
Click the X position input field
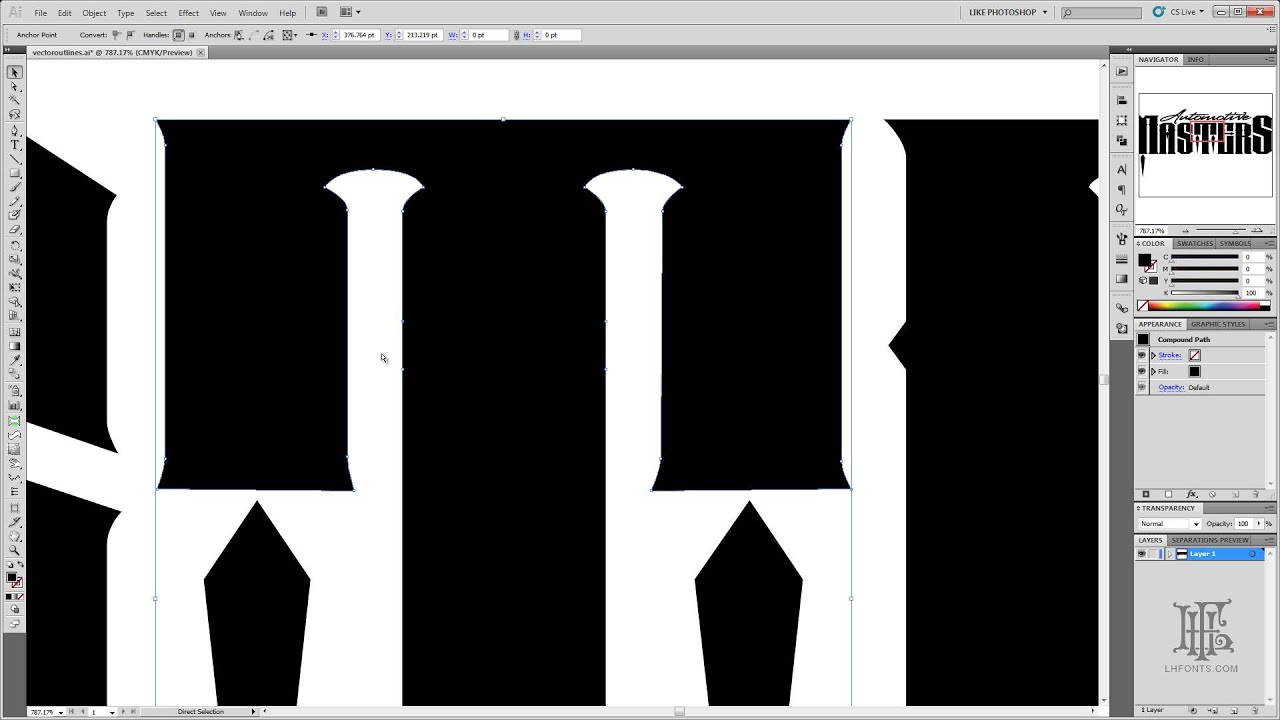tap(358, 34)
